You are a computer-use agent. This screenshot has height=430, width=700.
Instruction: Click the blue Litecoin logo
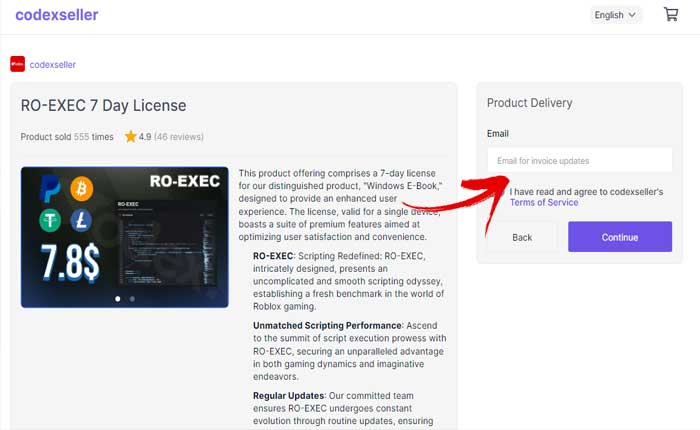(82, 221)
